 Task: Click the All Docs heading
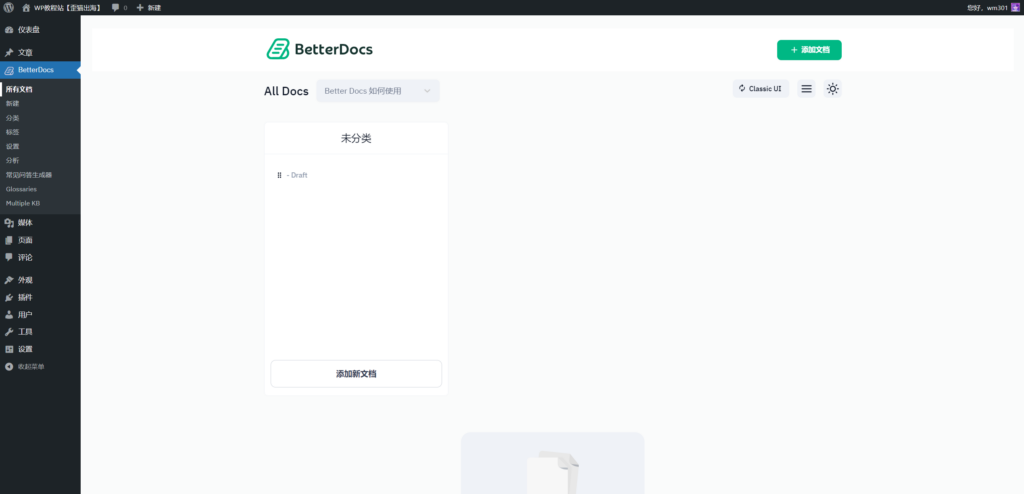tap(286, 91)
